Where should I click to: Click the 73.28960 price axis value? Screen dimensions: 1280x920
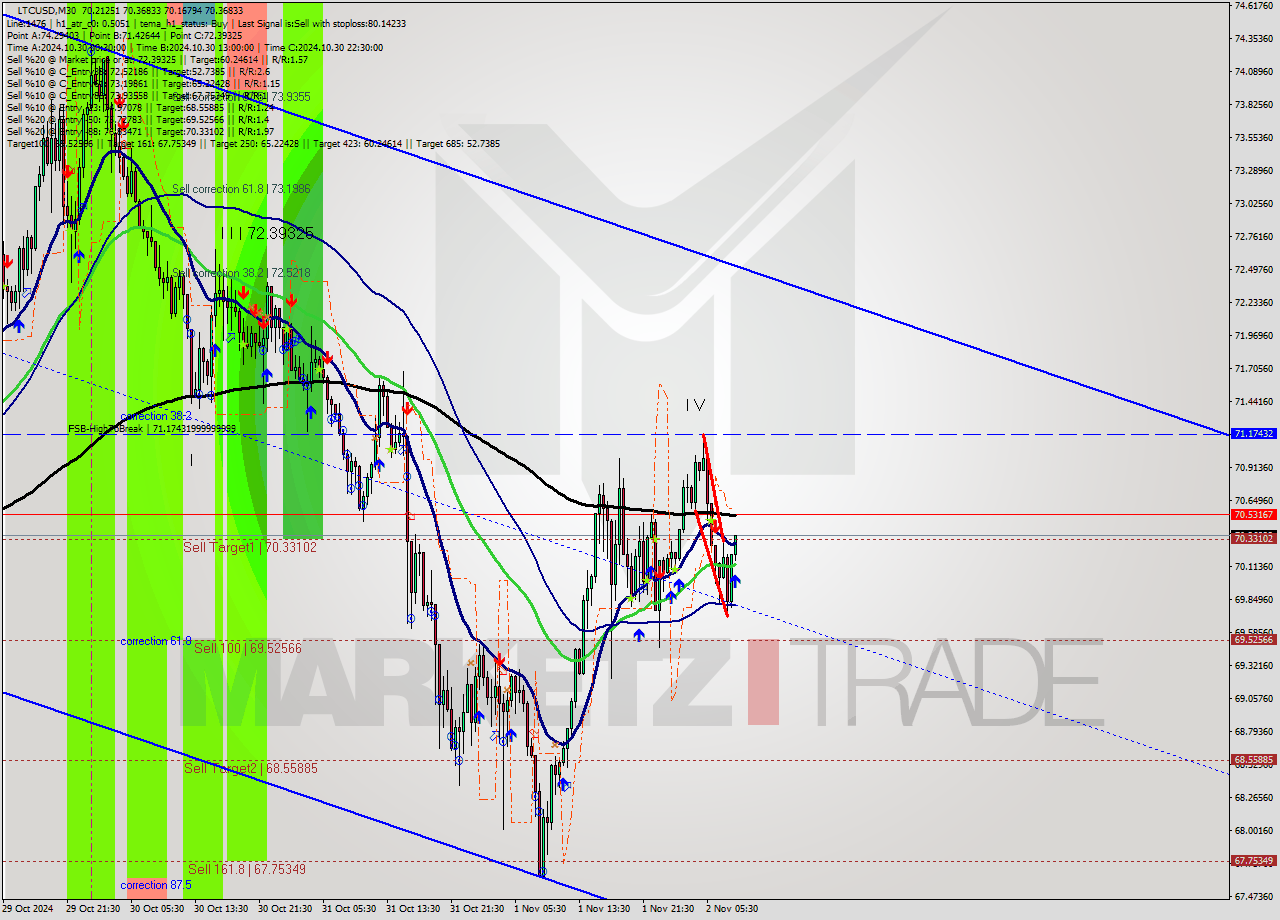(x=1253, y=170)
